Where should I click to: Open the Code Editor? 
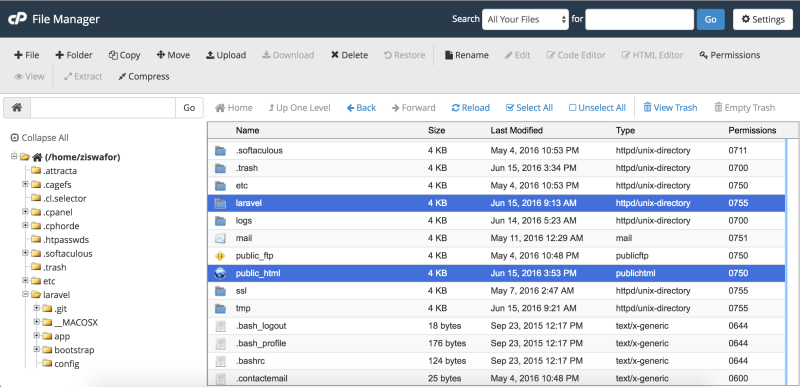point(576,55)
